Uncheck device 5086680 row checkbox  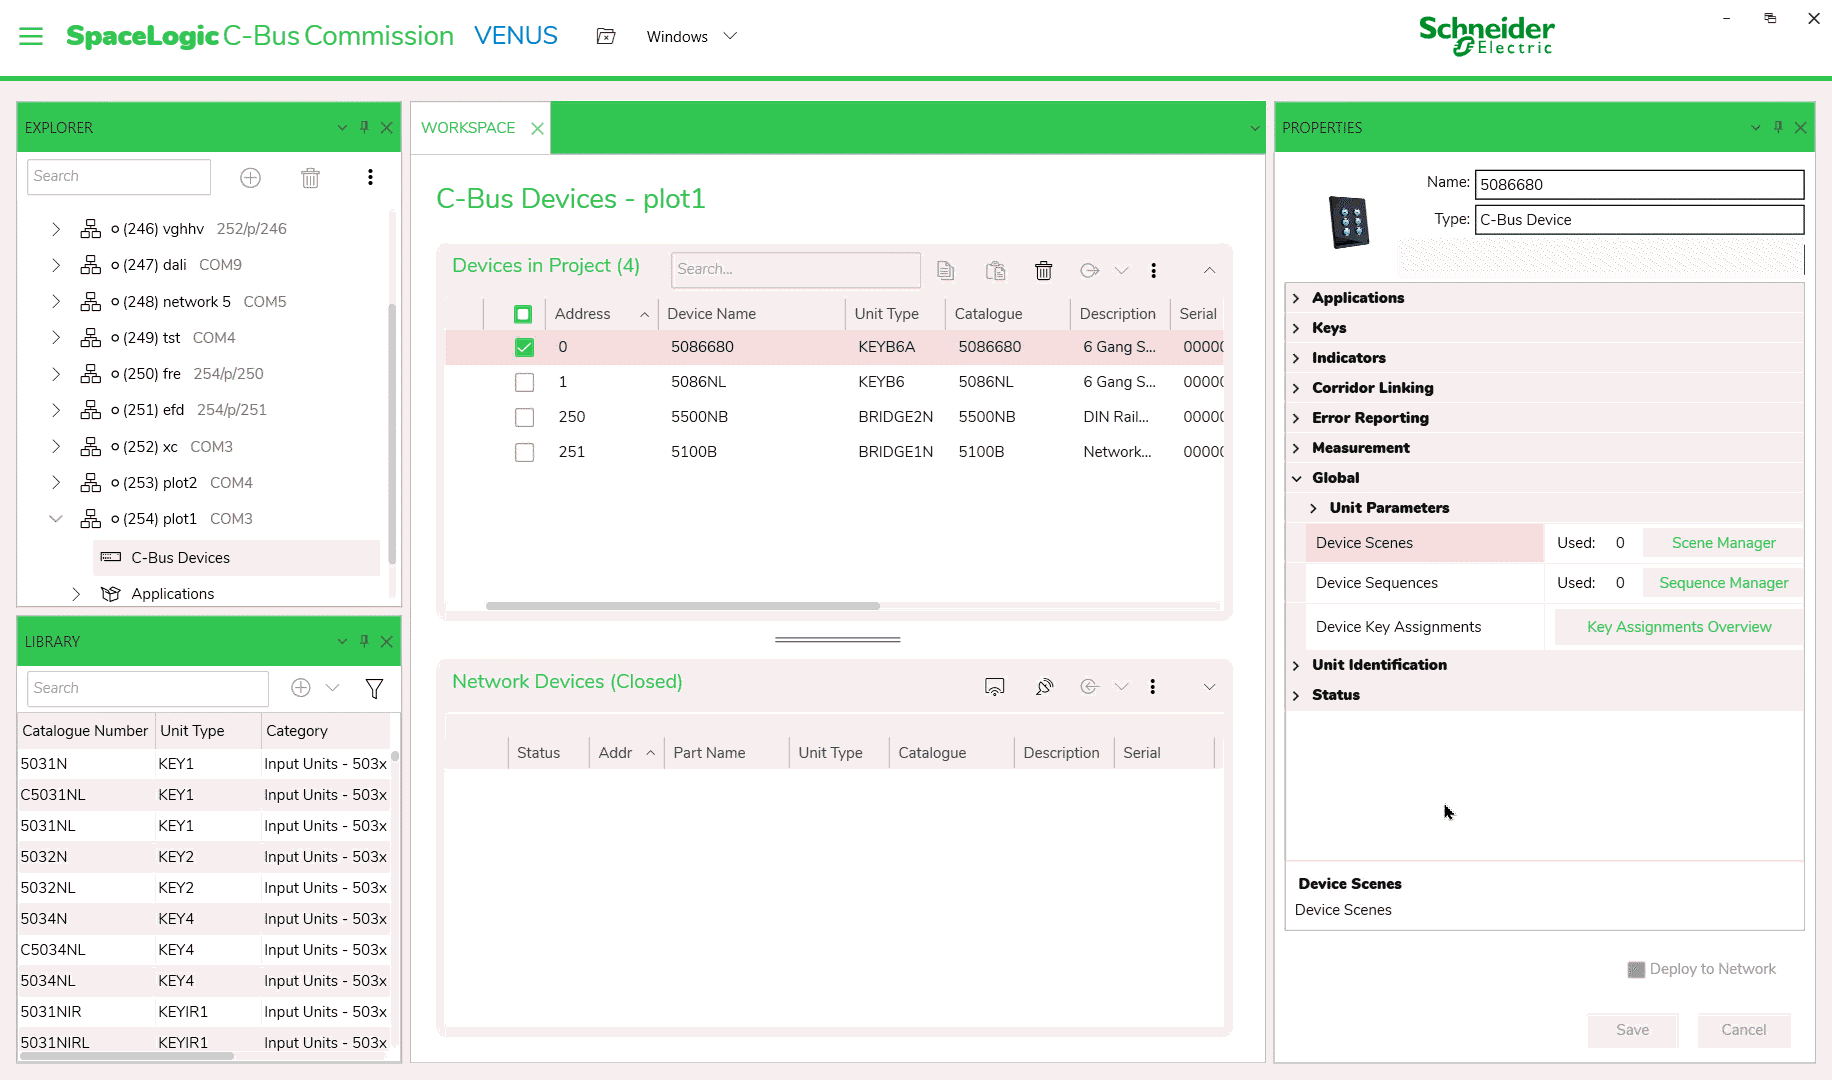point(524,347)
